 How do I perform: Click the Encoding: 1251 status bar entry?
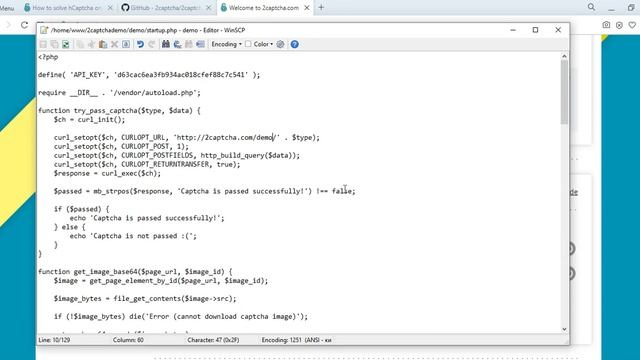coord(296,340)
